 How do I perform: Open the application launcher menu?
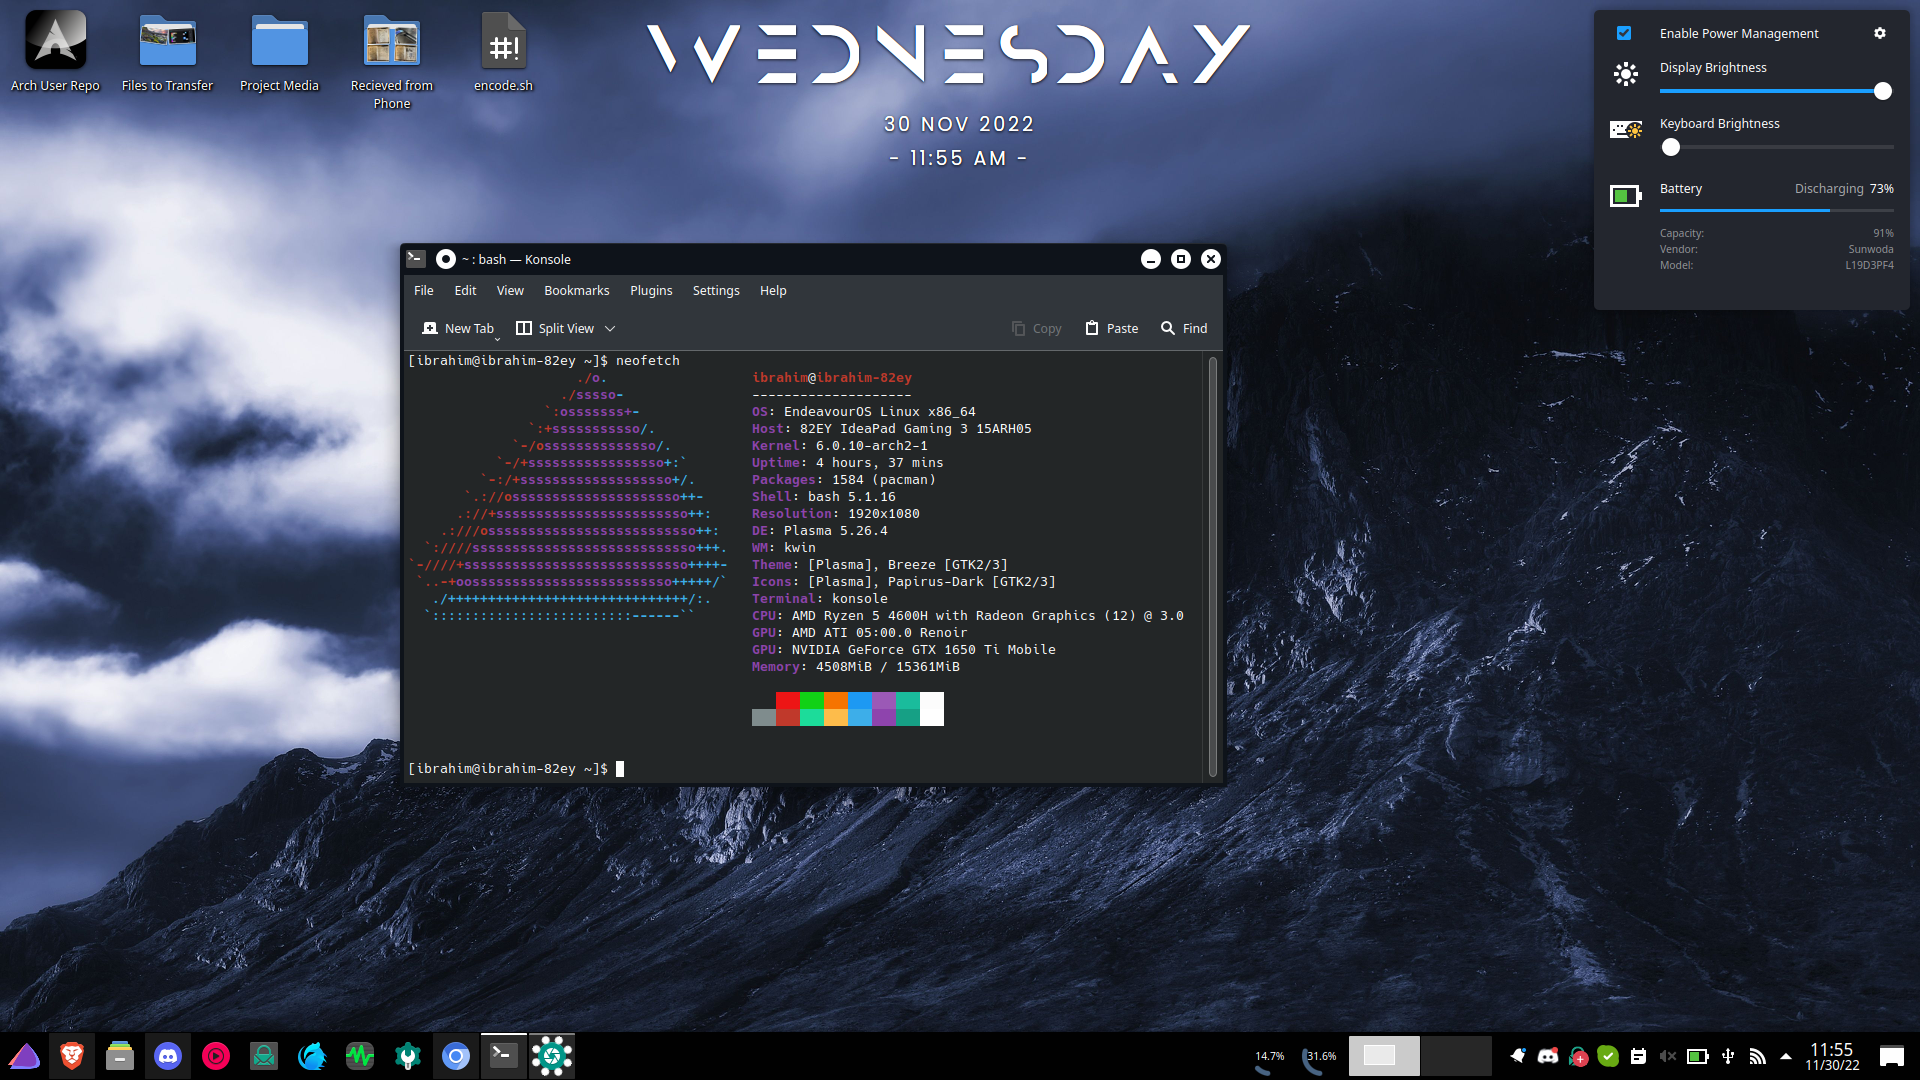coord(24,1056)
